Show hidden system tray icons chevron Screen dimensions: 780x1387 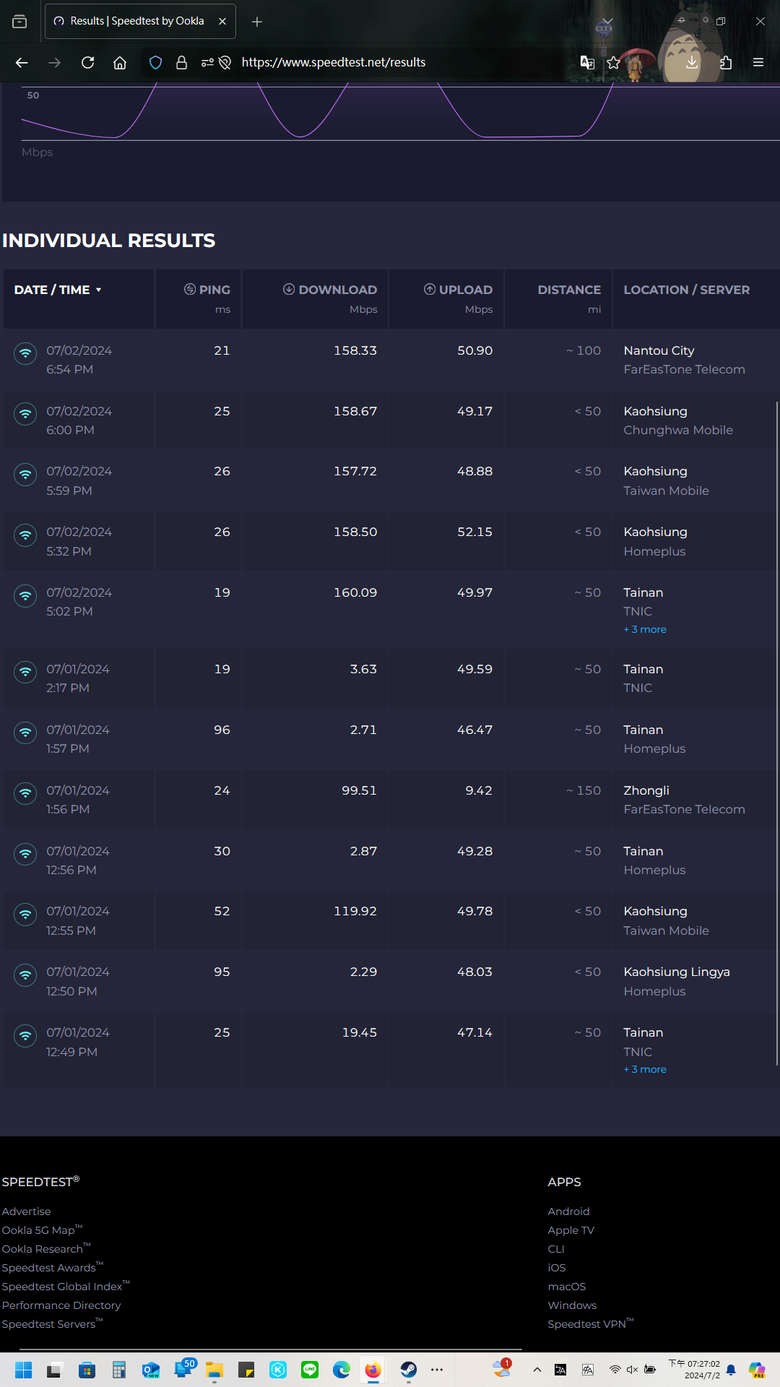click(537, 1369)
